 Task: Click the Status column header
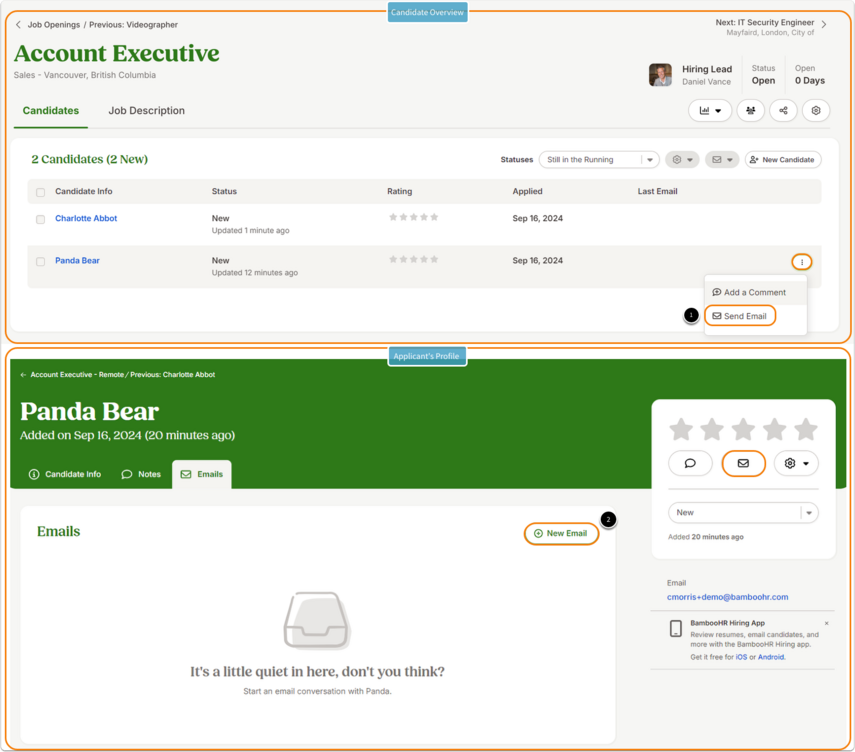tap(224, 191)
